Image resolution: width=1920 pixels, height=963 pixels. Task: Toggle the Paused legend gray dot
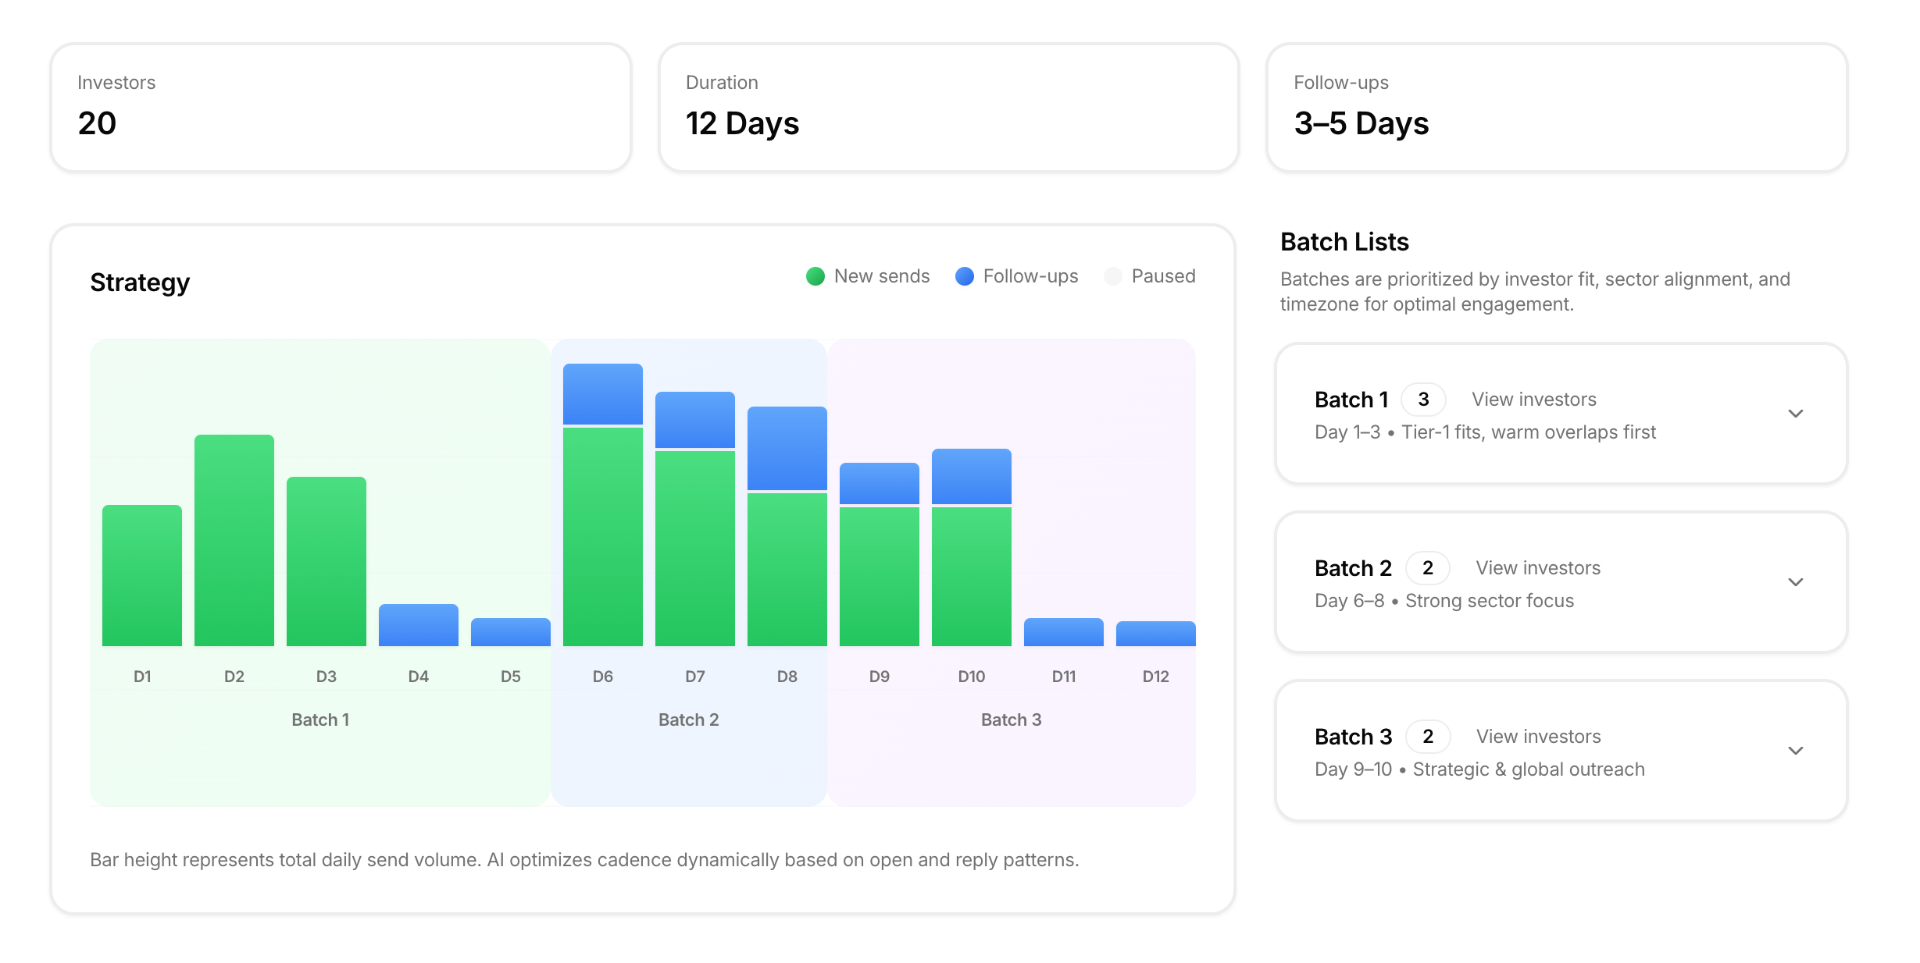[x=1112, y=277]
